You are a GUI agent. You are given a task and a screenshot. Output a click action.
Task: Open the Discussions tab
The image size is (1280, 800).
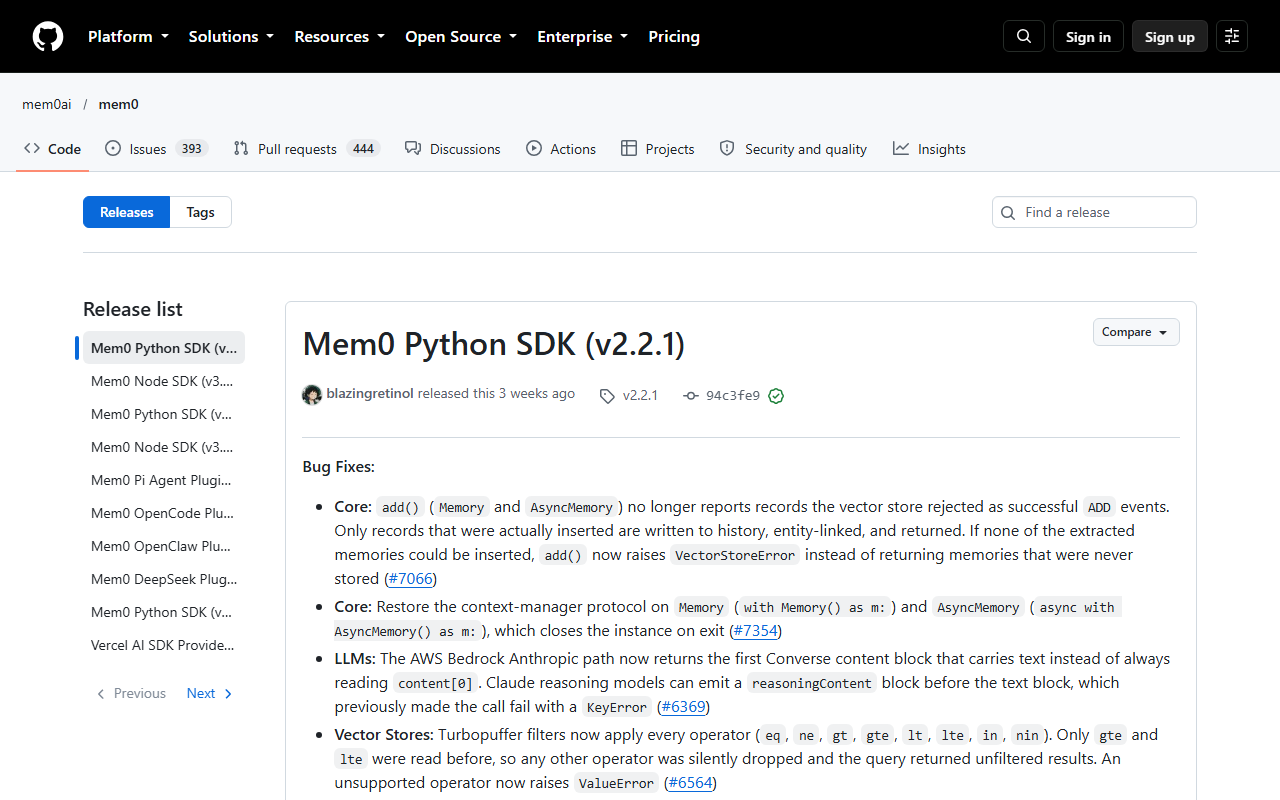pos(452,149)
